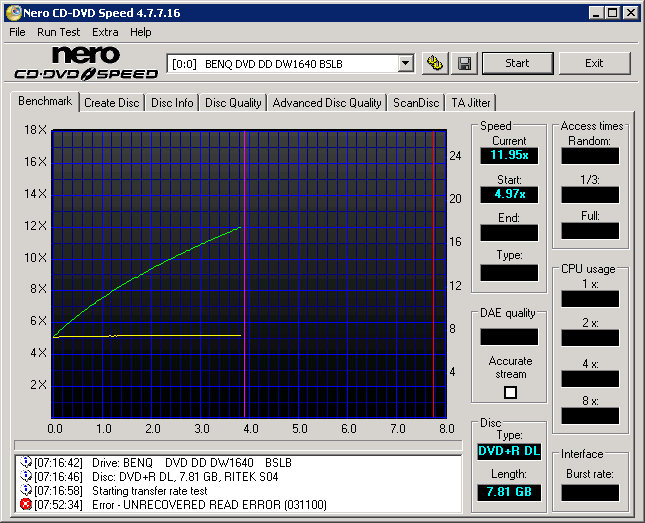Switch to the ScanDisc tab
Screen dimensions: 645x523
pyautogui.click(x=416, y=102)
